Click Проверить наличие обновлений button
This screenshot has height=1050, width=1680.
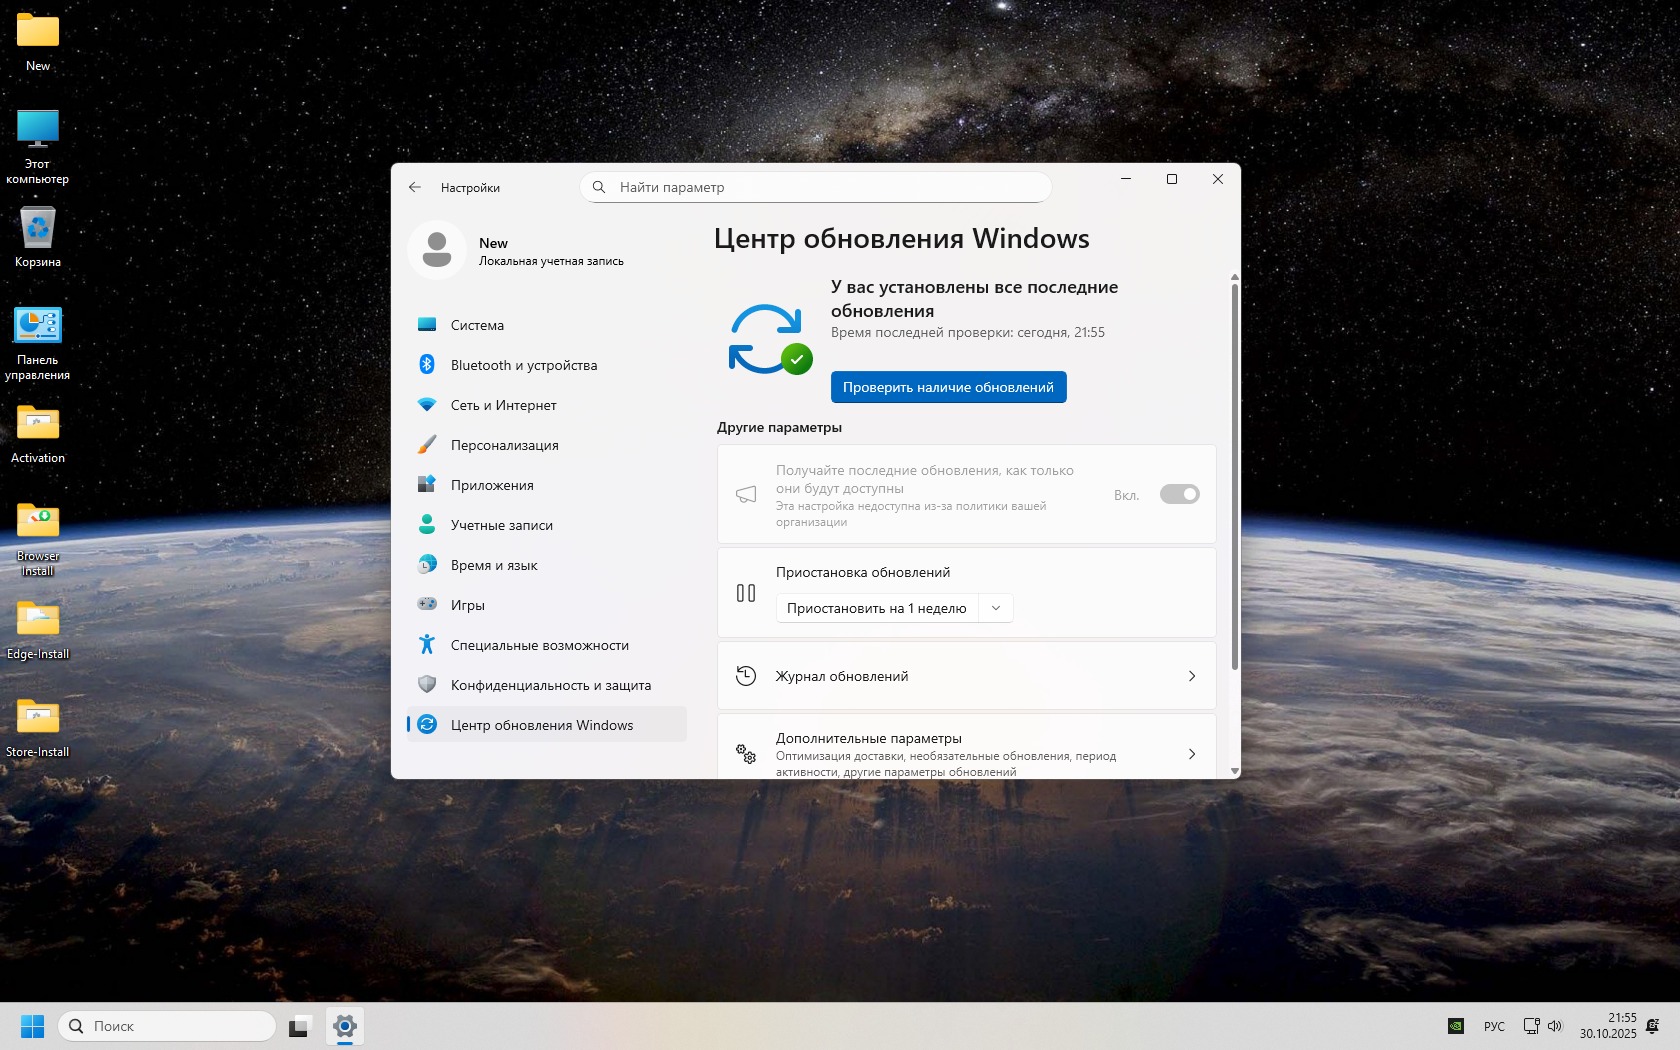click(x=948, y=387)
